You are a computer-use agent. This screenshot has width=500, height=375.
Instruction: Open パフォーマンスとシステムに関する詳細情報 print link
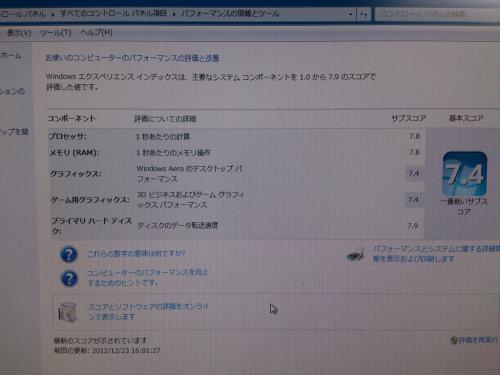pyautogui.click(x=436, y=254)
